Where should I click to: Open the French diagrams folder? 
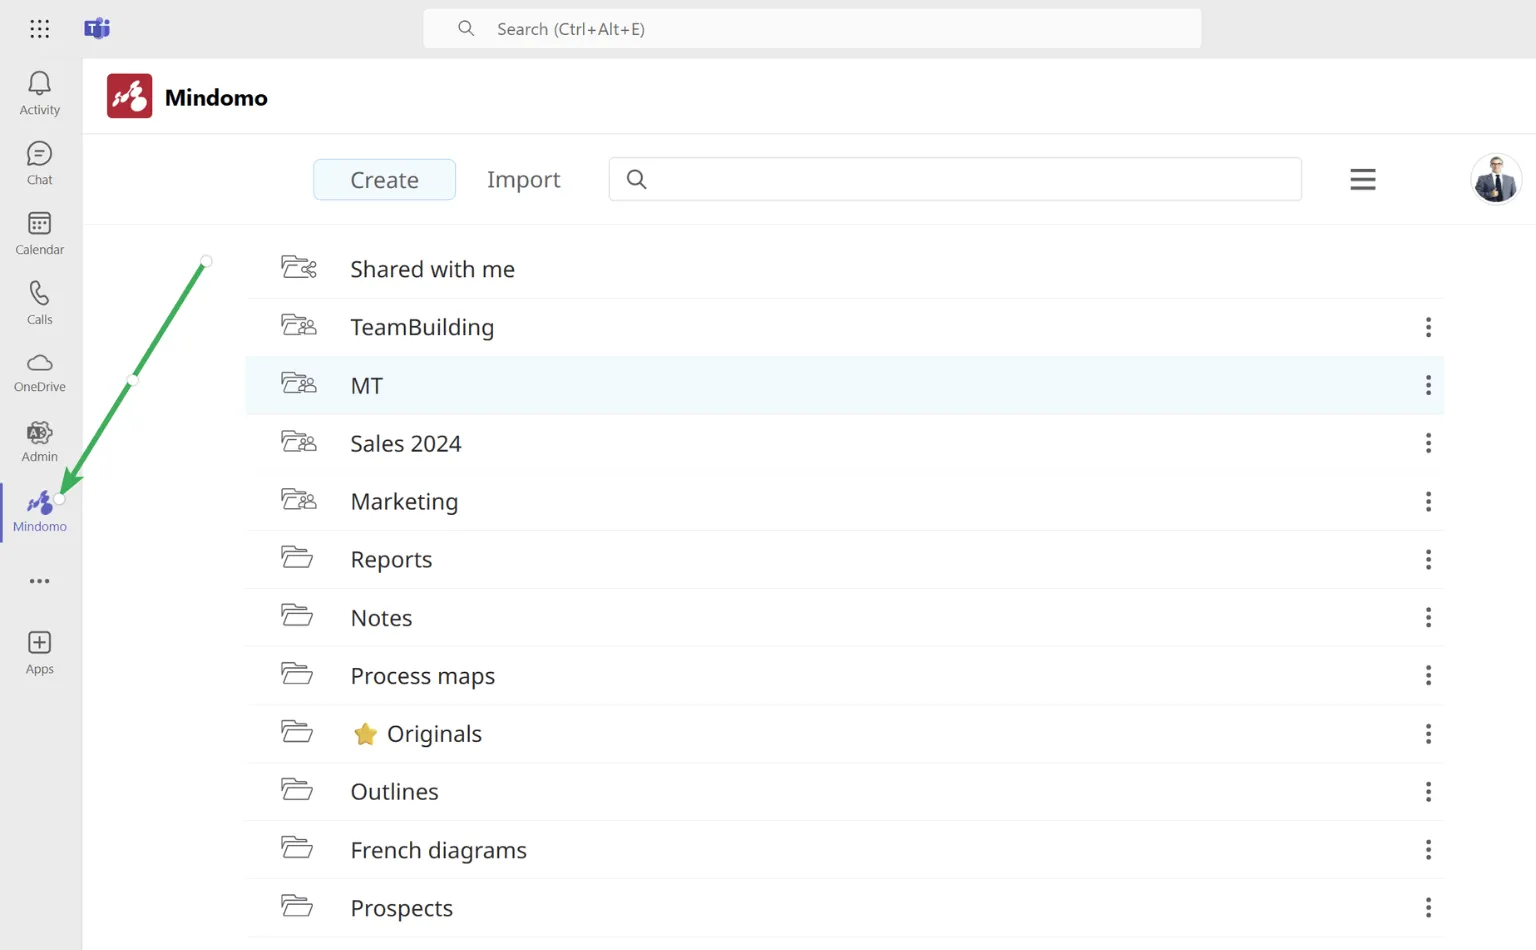pyautogui.click(x=845, y=850)
